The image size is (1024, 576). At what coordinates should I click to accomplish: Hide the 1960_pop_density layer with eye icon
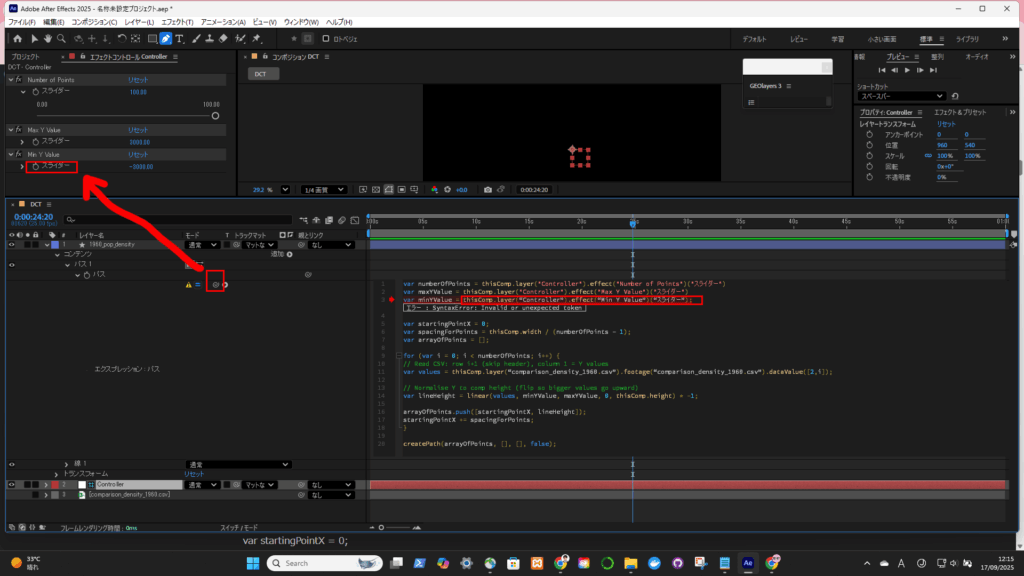pos(13,244)
